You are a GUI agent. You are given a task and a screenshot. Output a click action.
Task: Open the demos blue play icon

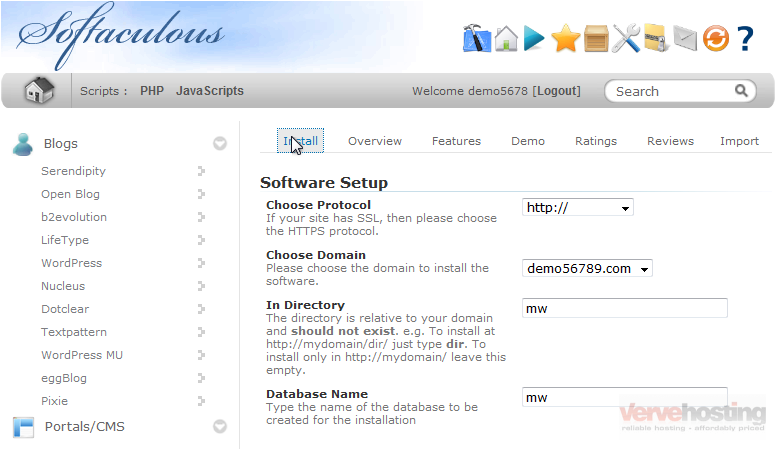pyautogui.click(x=534, y=39)
